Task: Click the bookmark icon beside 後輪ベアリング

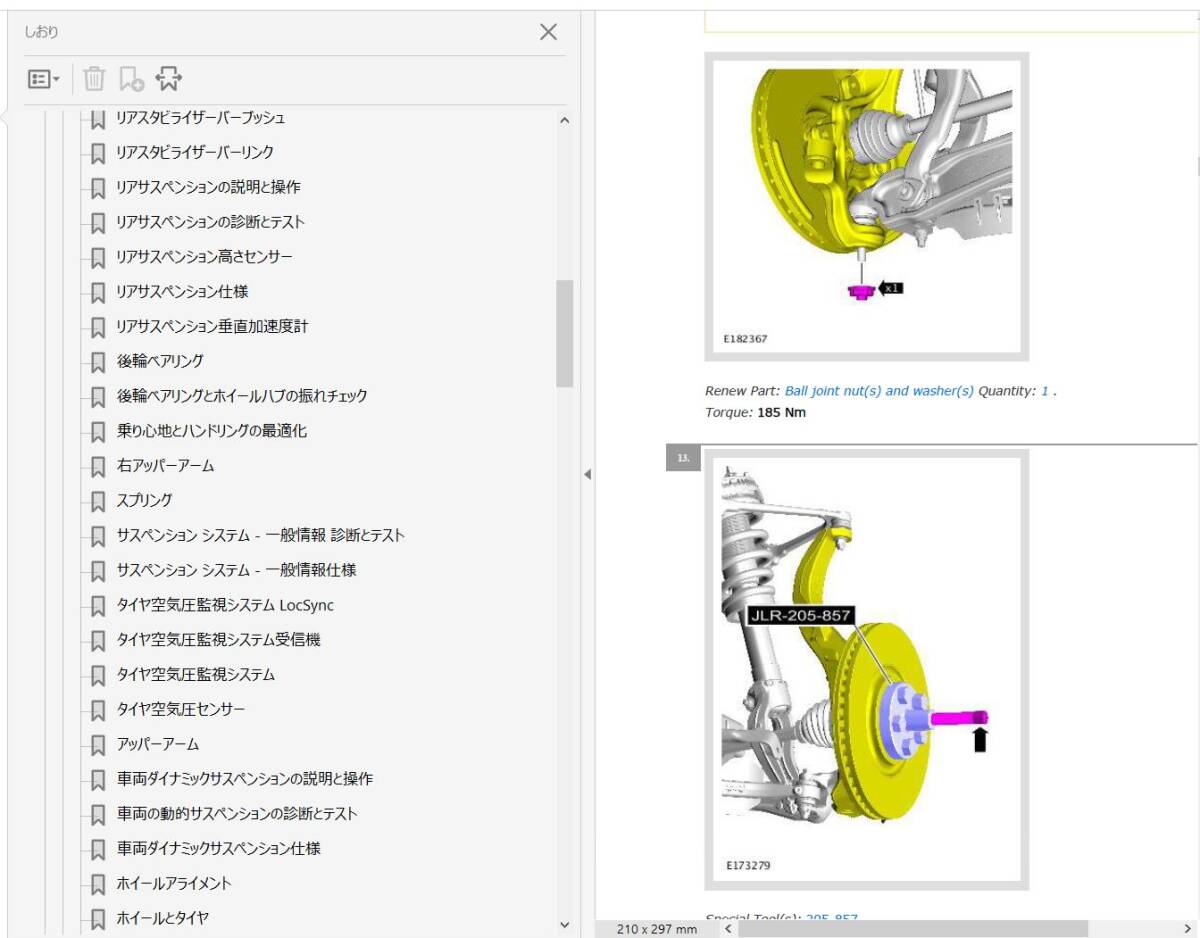Action: point(96,361)
